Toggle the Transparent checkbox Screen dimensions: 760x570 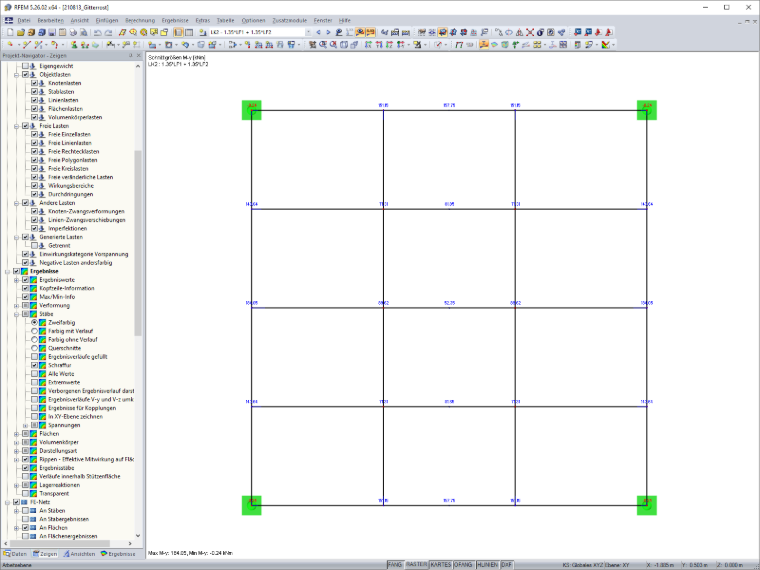point(26,493)
